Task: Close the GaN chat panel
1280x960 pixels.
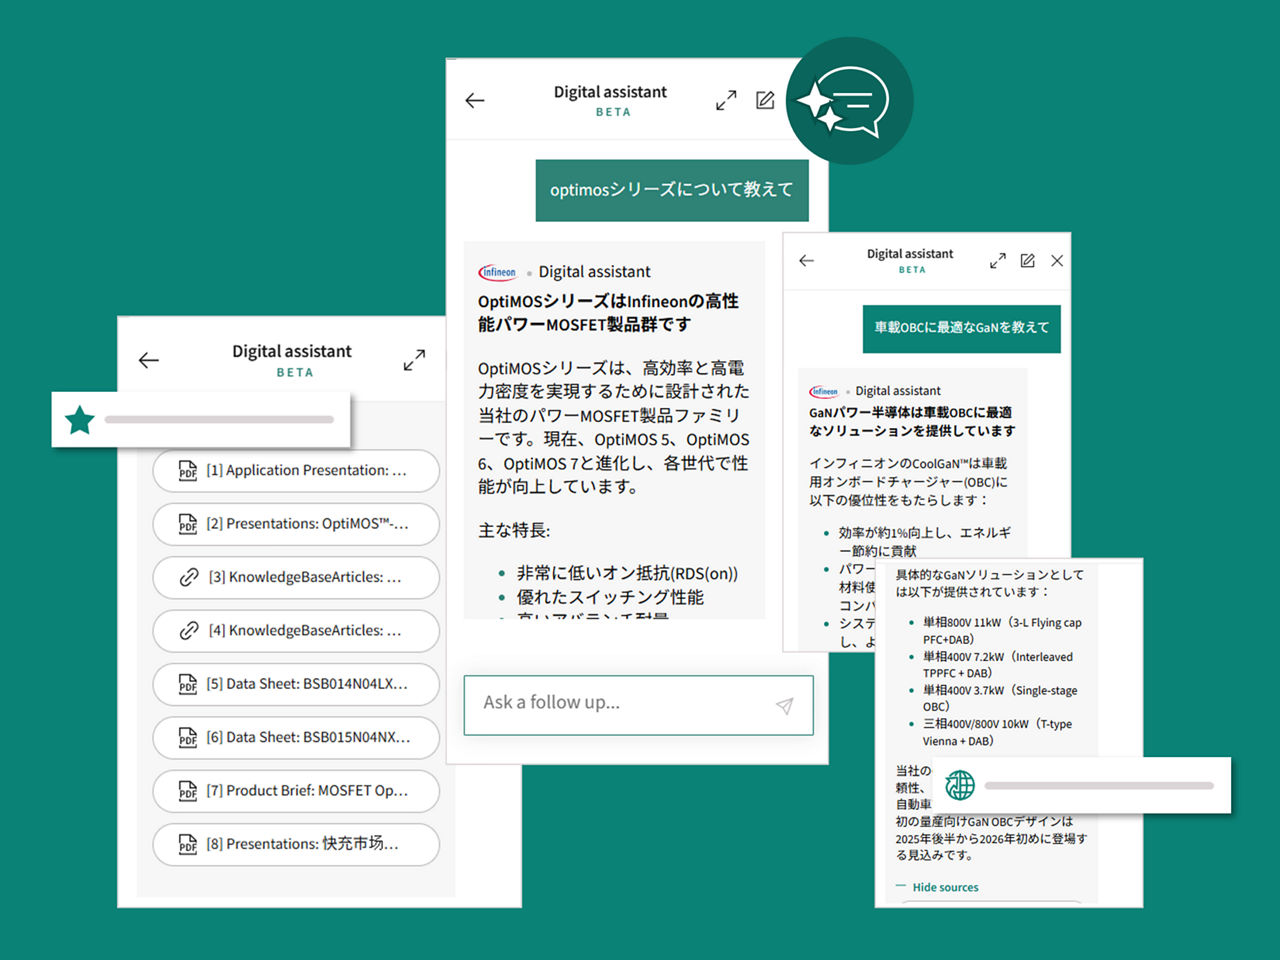Action: 1057,261
